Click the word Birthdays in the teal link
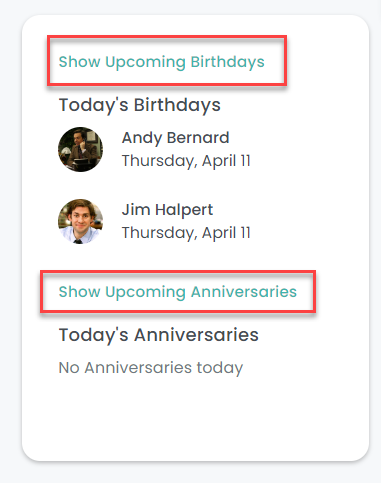The image size is (381, 483). (228, 62)
